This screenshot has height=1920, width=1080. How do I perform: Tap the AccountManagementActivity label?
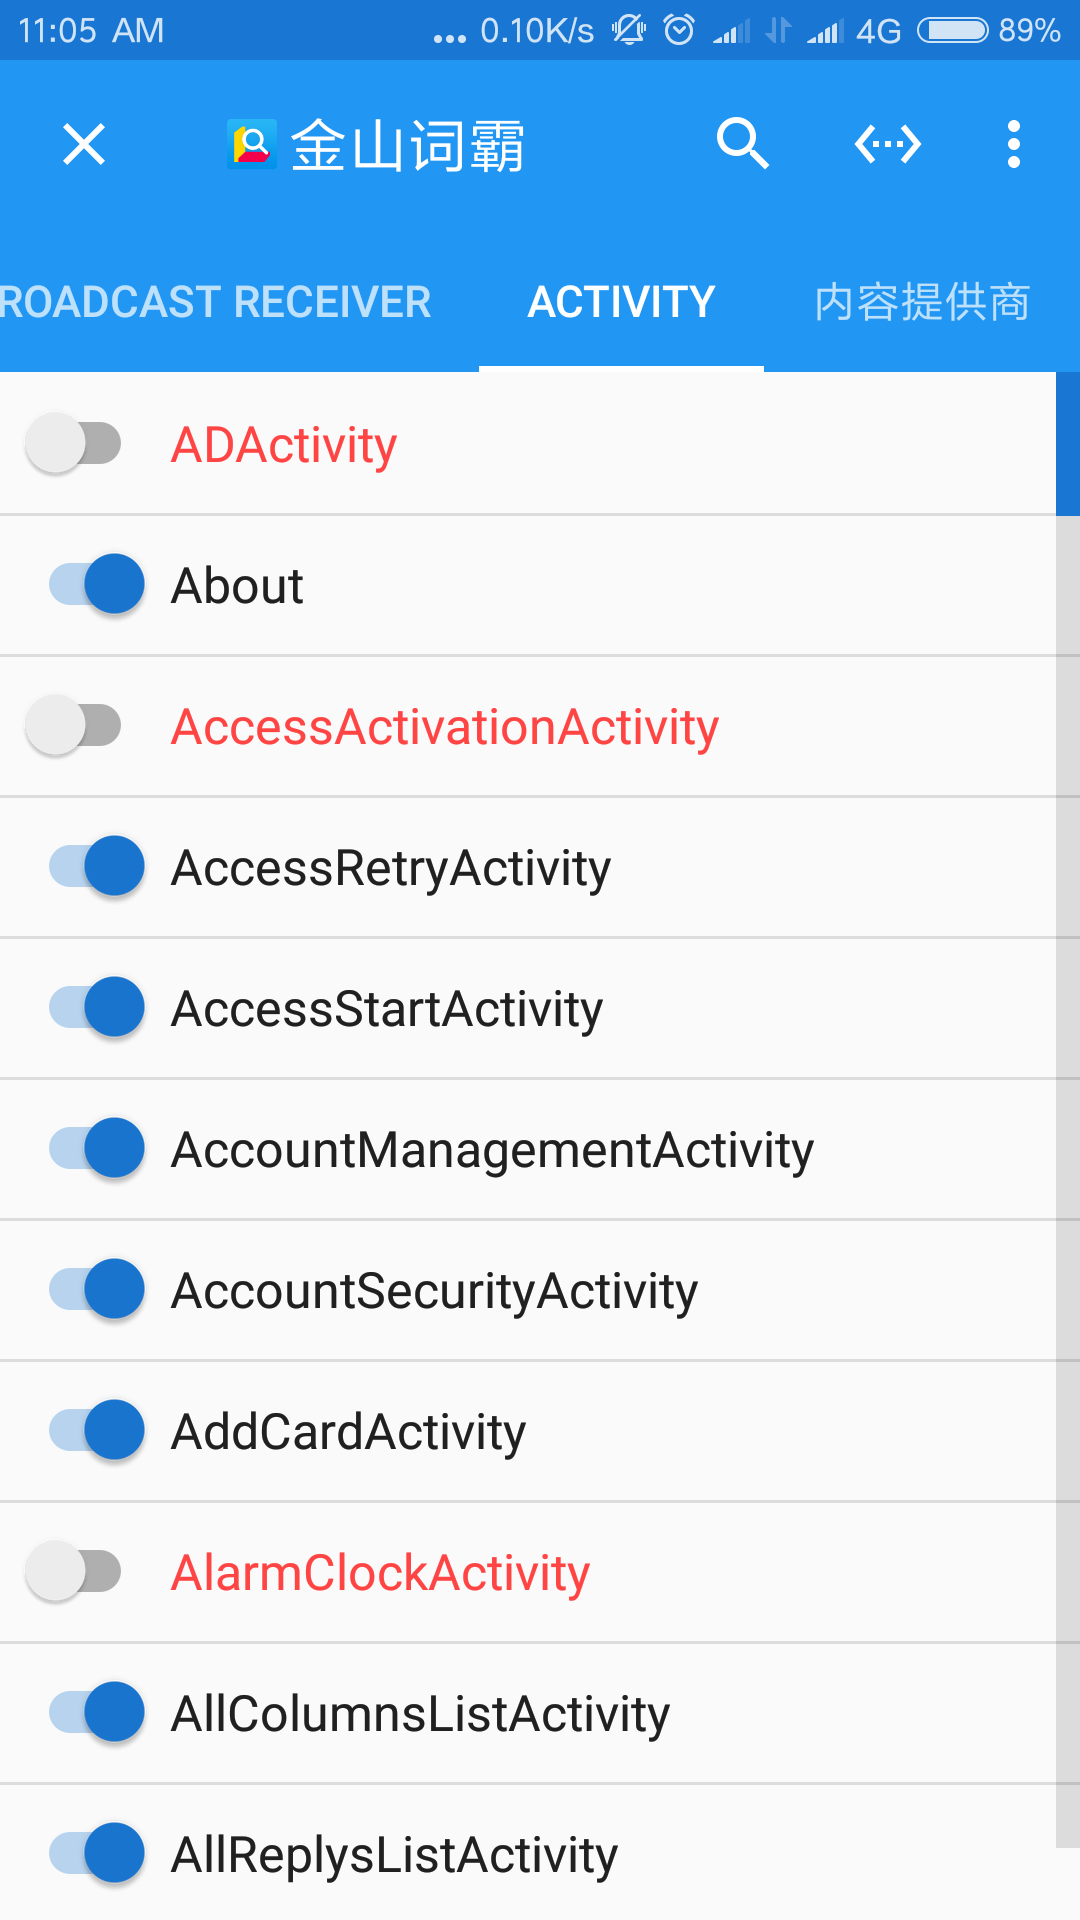[492, 1150]
